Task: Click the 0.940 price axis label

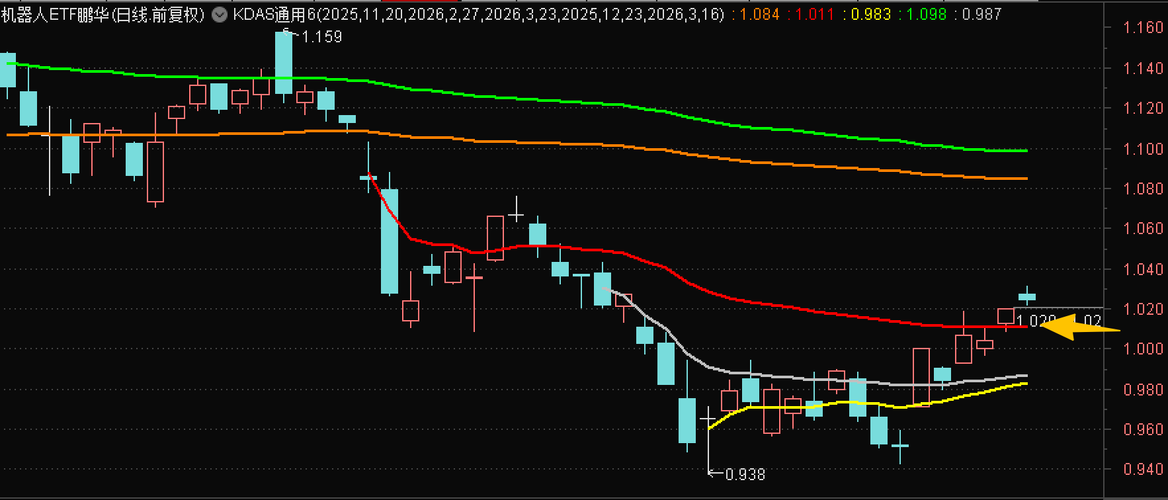Action: point(1142,469)
